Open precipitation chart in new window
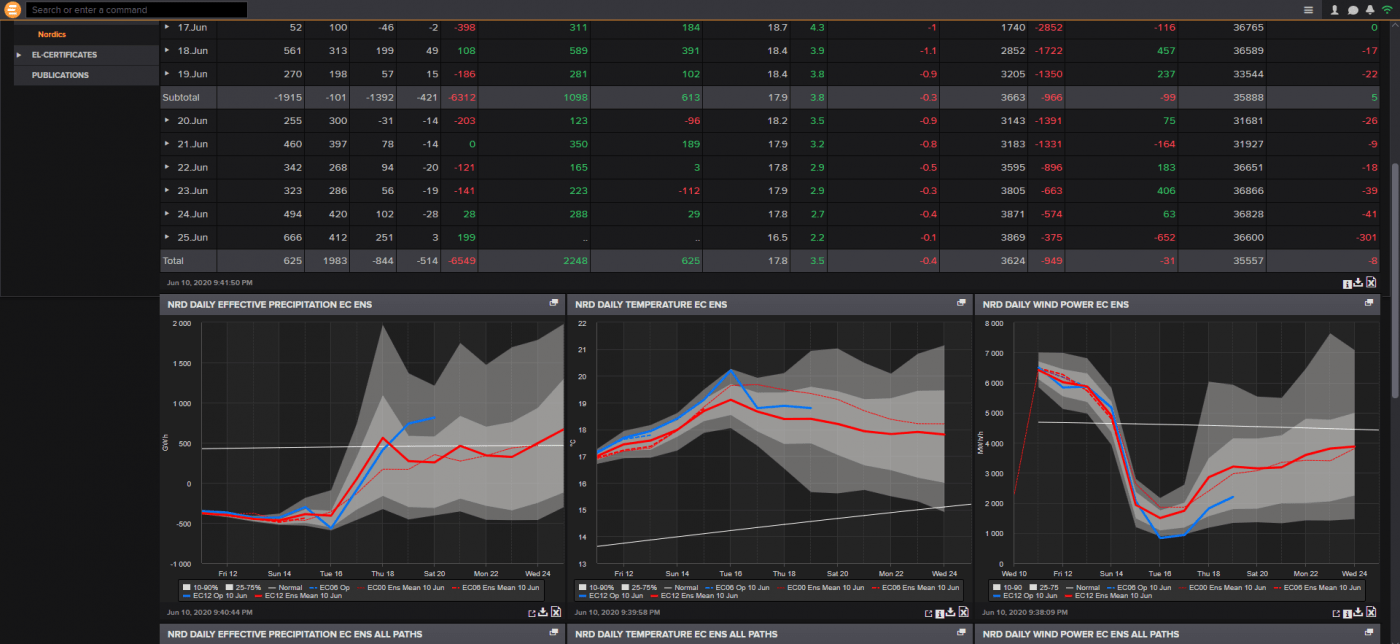Screen dimensions: 1400x644 coord(531,612)
